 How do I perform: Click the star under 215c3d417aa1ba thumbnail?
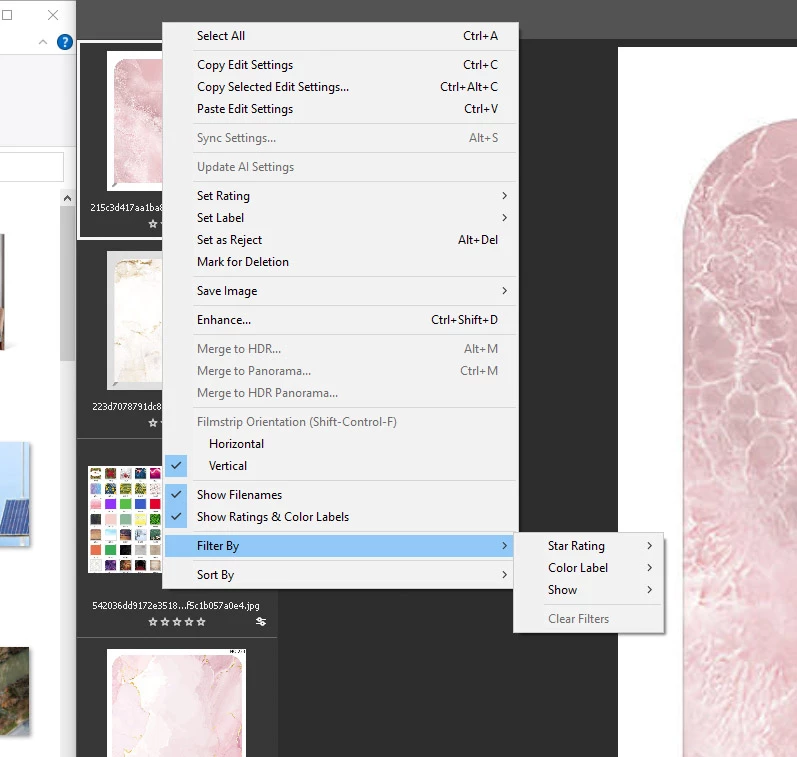tap(152, 224)
